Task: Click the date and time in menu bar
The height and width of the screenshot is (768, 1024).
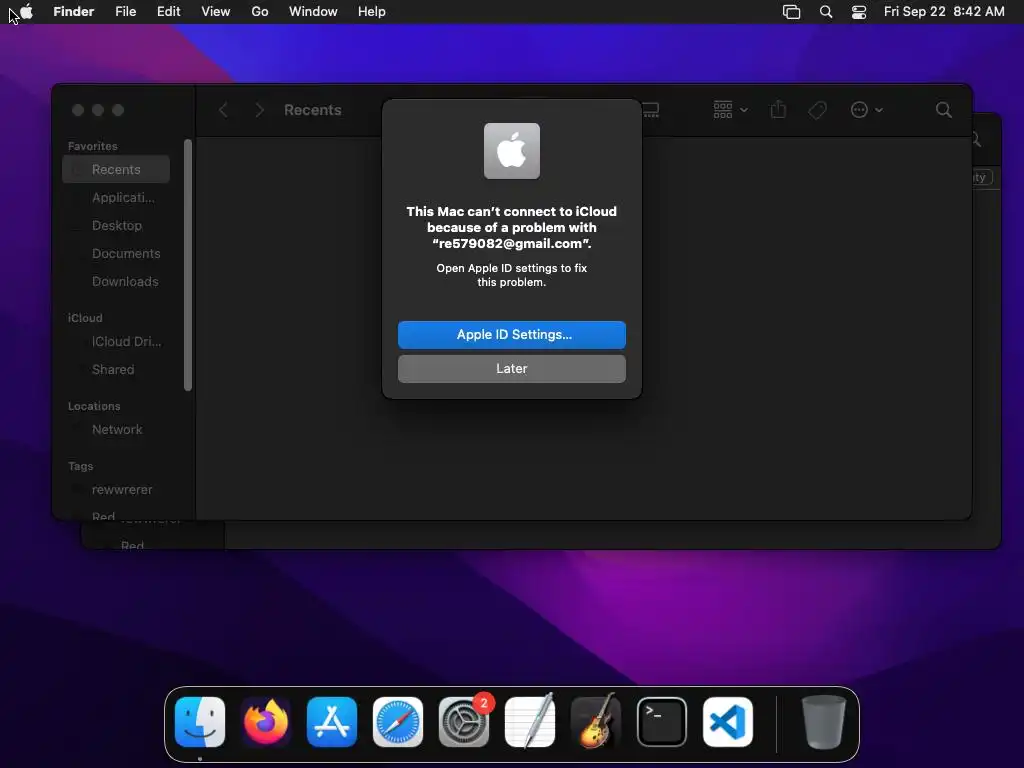Action: click(x=944, y=11)
